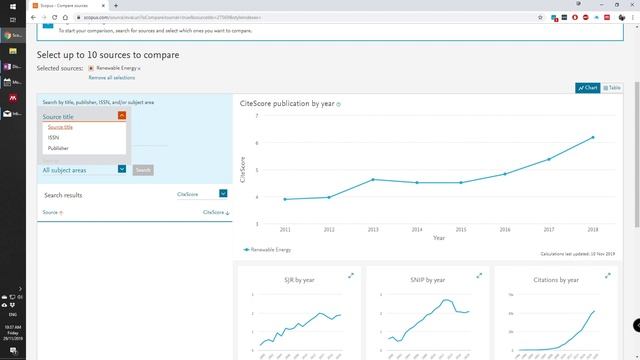The image size is (640, 360).
Task: Open the red circle Opera-style extension
Action: click(x=575, y=18)
